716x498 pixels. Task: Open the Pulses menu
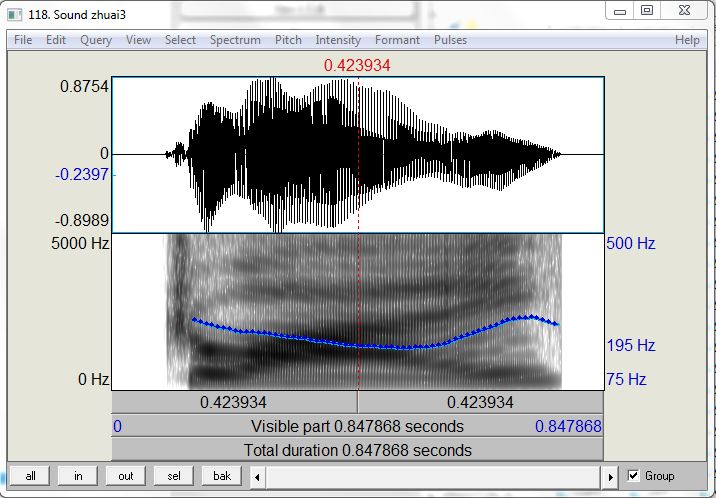click(450, 40)
